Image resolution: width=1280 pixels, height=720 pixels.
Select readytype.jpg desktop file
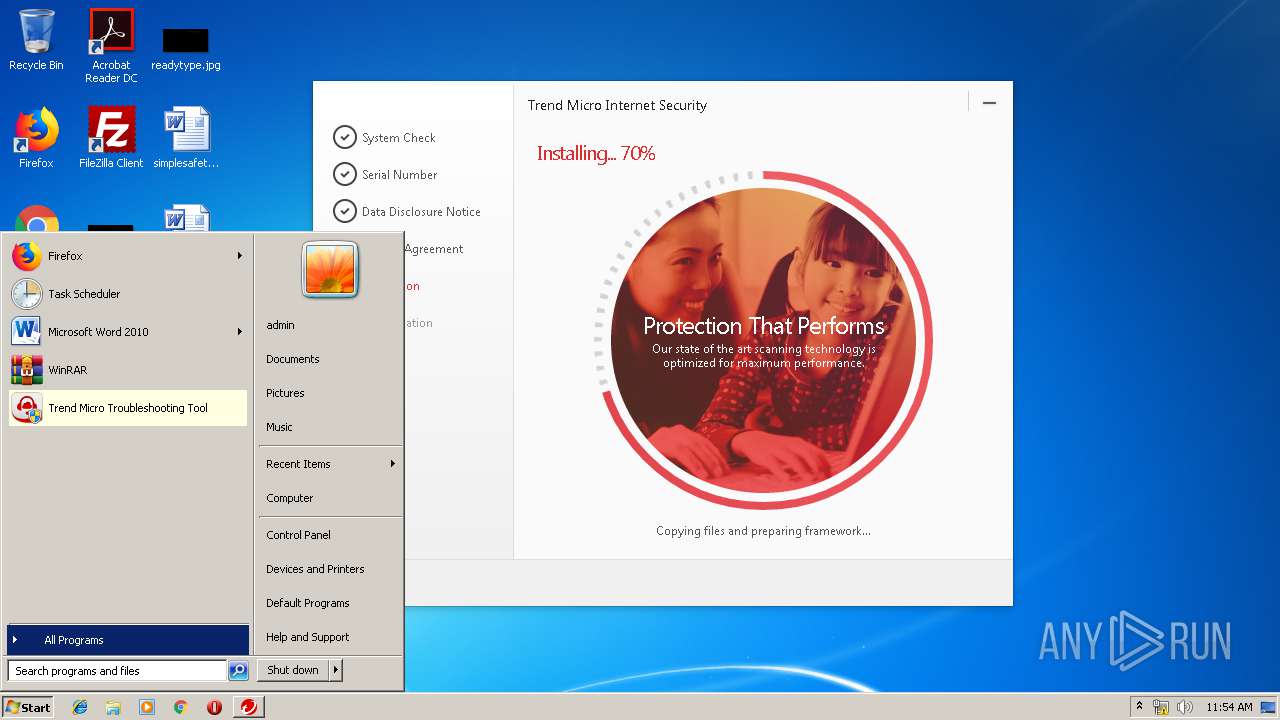tap(186, 48)
